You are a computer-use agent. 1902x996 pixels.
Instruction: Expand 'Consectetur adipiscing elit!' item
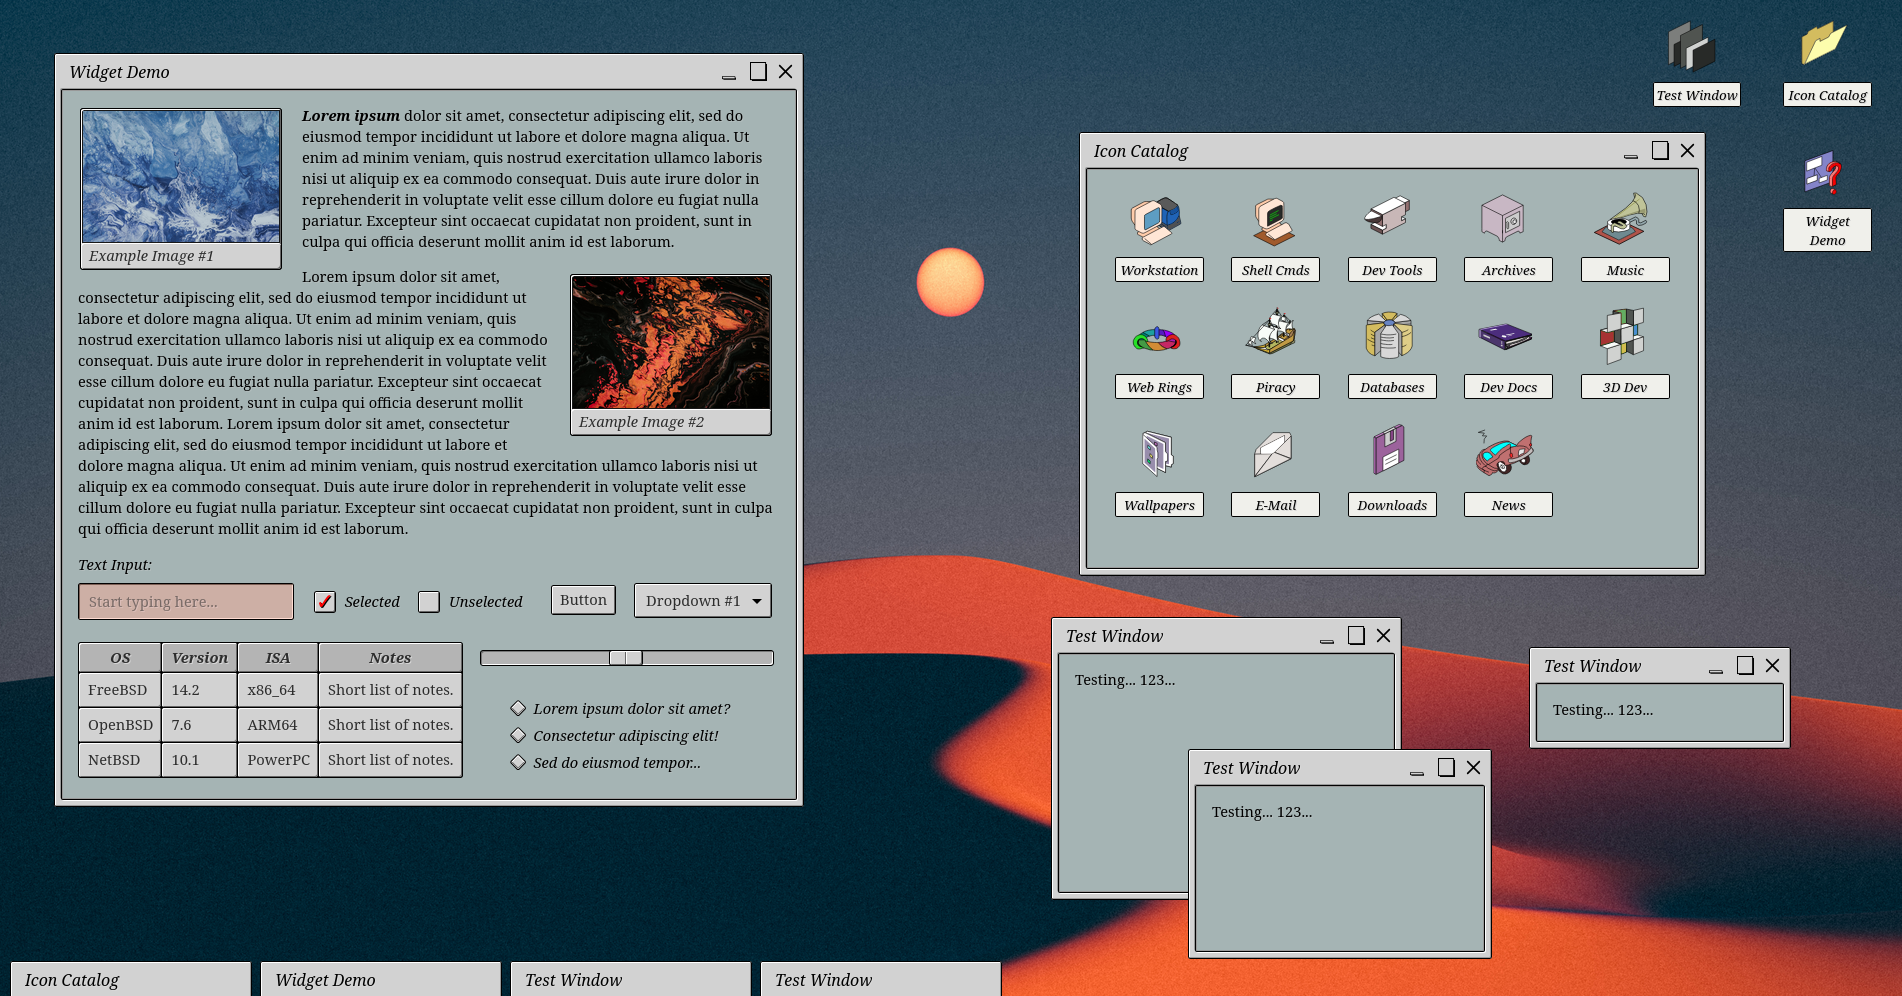[518, 735]
